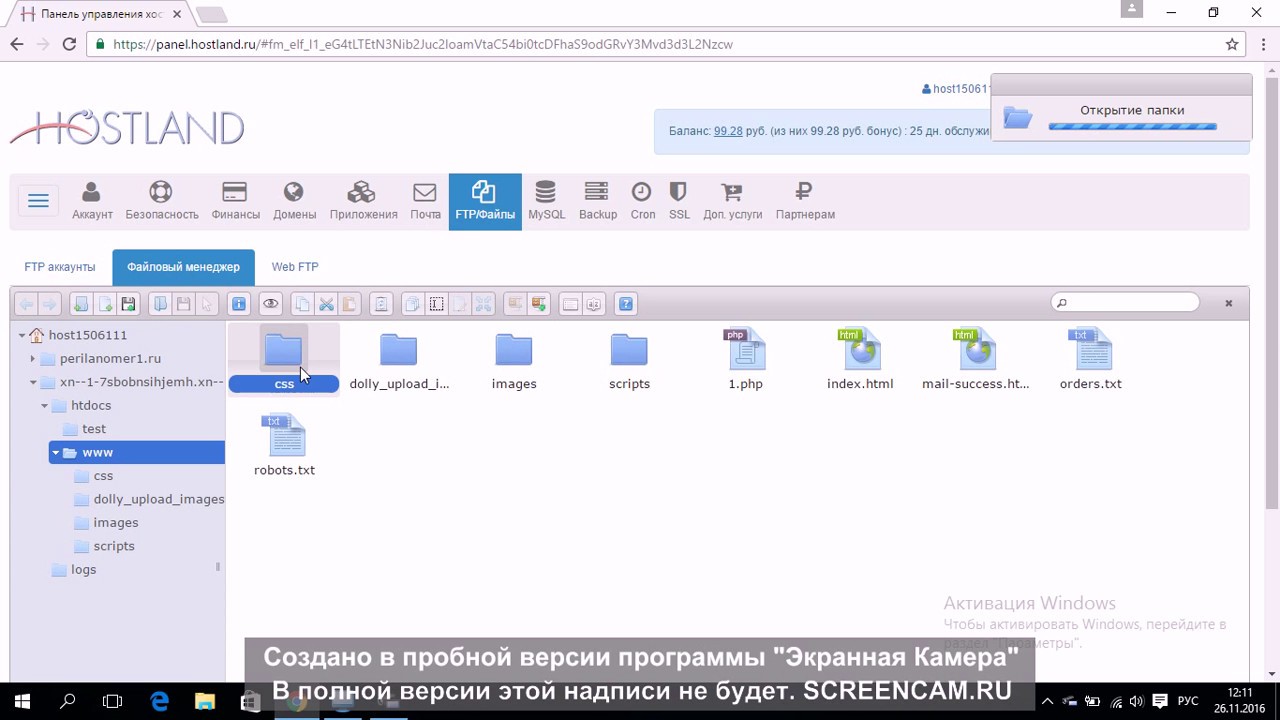Screen dimensions: 1280x720
Task: Go back in the browser
Action: point(17,44)
